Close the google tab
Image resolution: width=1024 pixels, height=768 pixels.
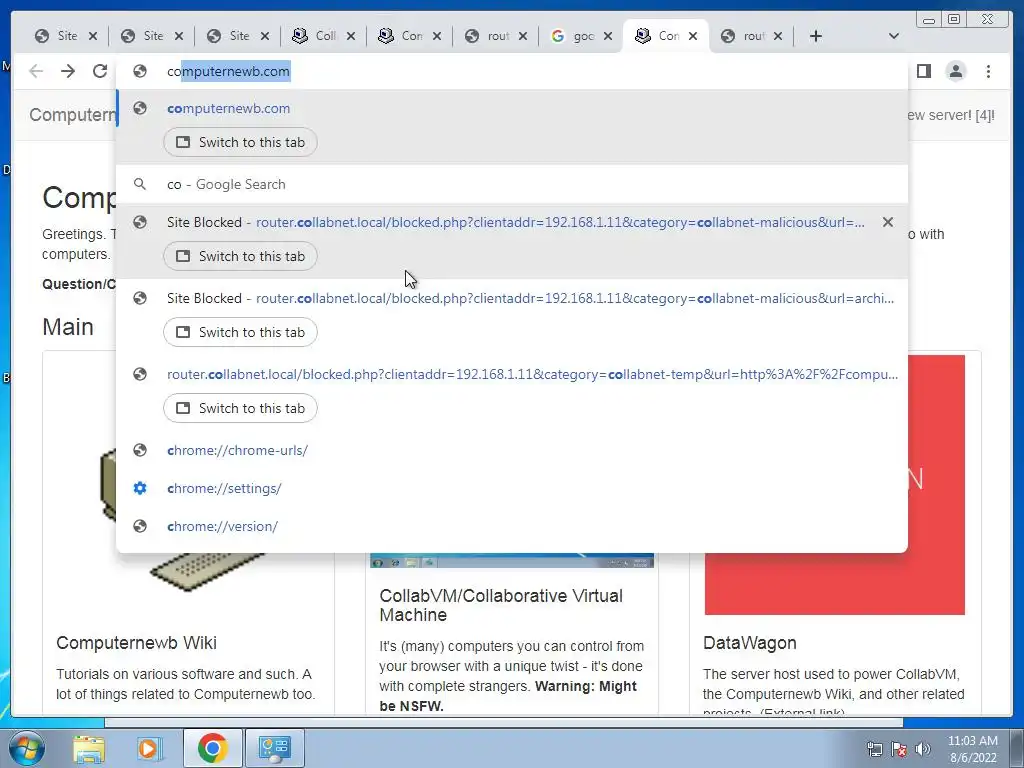click(x=608, y=36)
